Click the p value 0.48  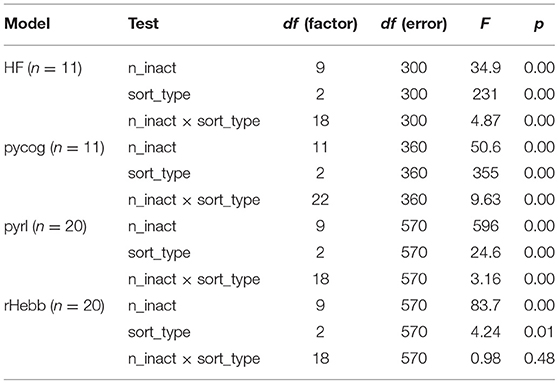point(539,358)
